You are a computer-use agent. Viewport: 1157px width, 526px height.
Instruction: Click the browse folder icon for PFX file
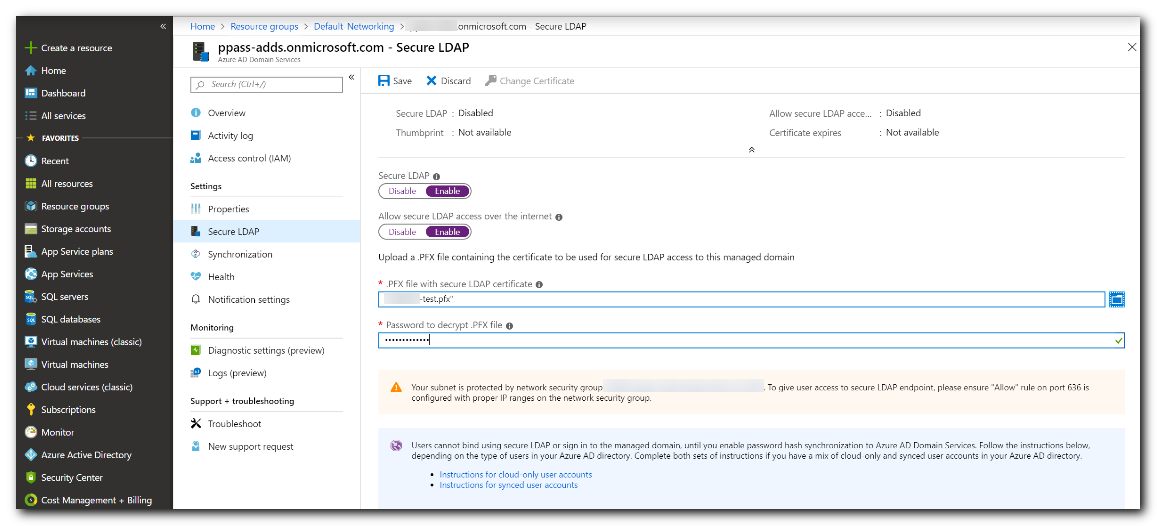click(x=1117, y=299)
